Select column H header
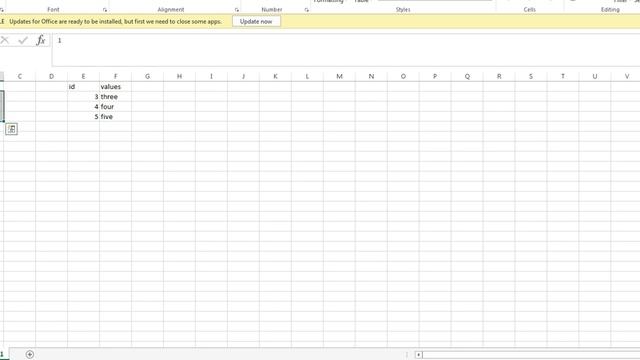Viewport: 640px width, 360px height. click(179, 76)
